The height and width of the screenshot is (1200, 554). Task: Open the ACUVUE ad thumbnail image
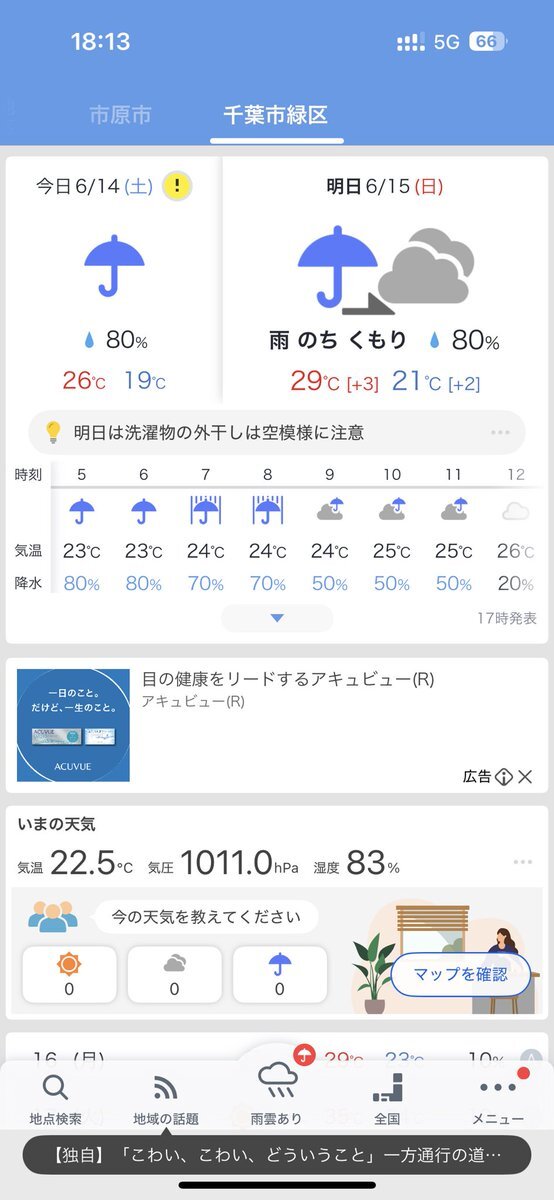coord(73,725)
